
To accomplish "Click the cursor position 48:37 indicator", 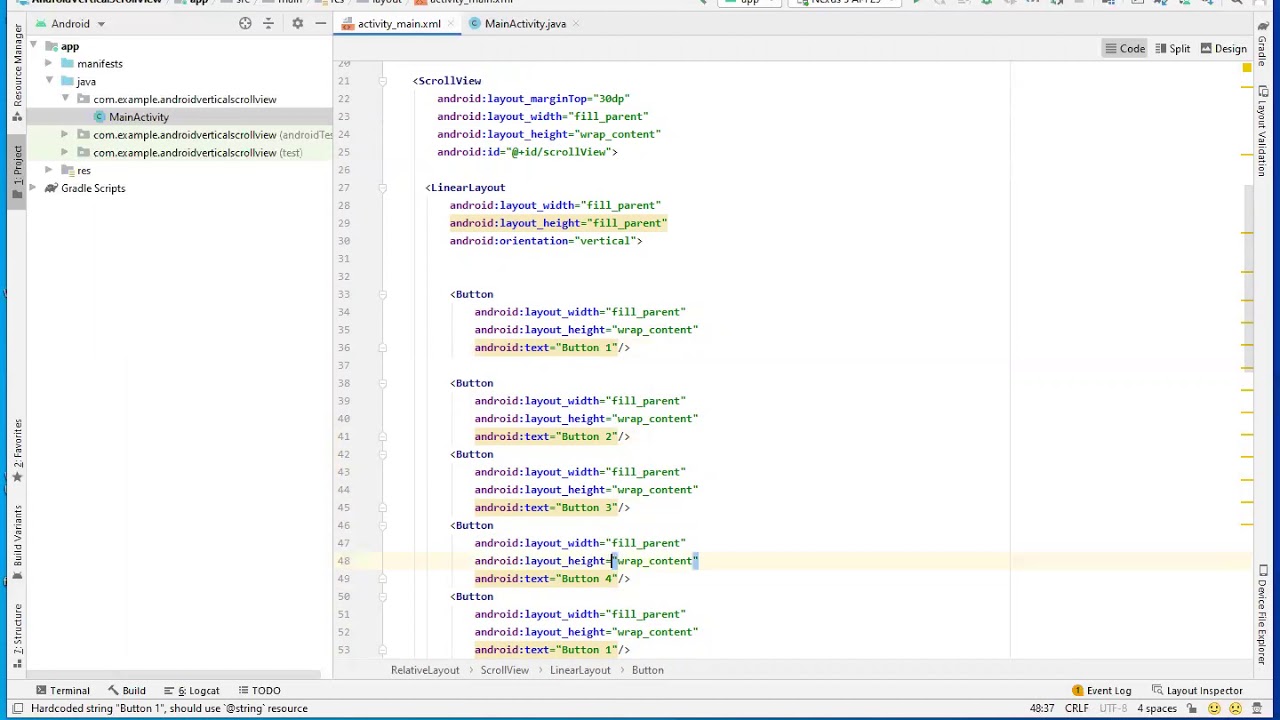I will 1042,709.
